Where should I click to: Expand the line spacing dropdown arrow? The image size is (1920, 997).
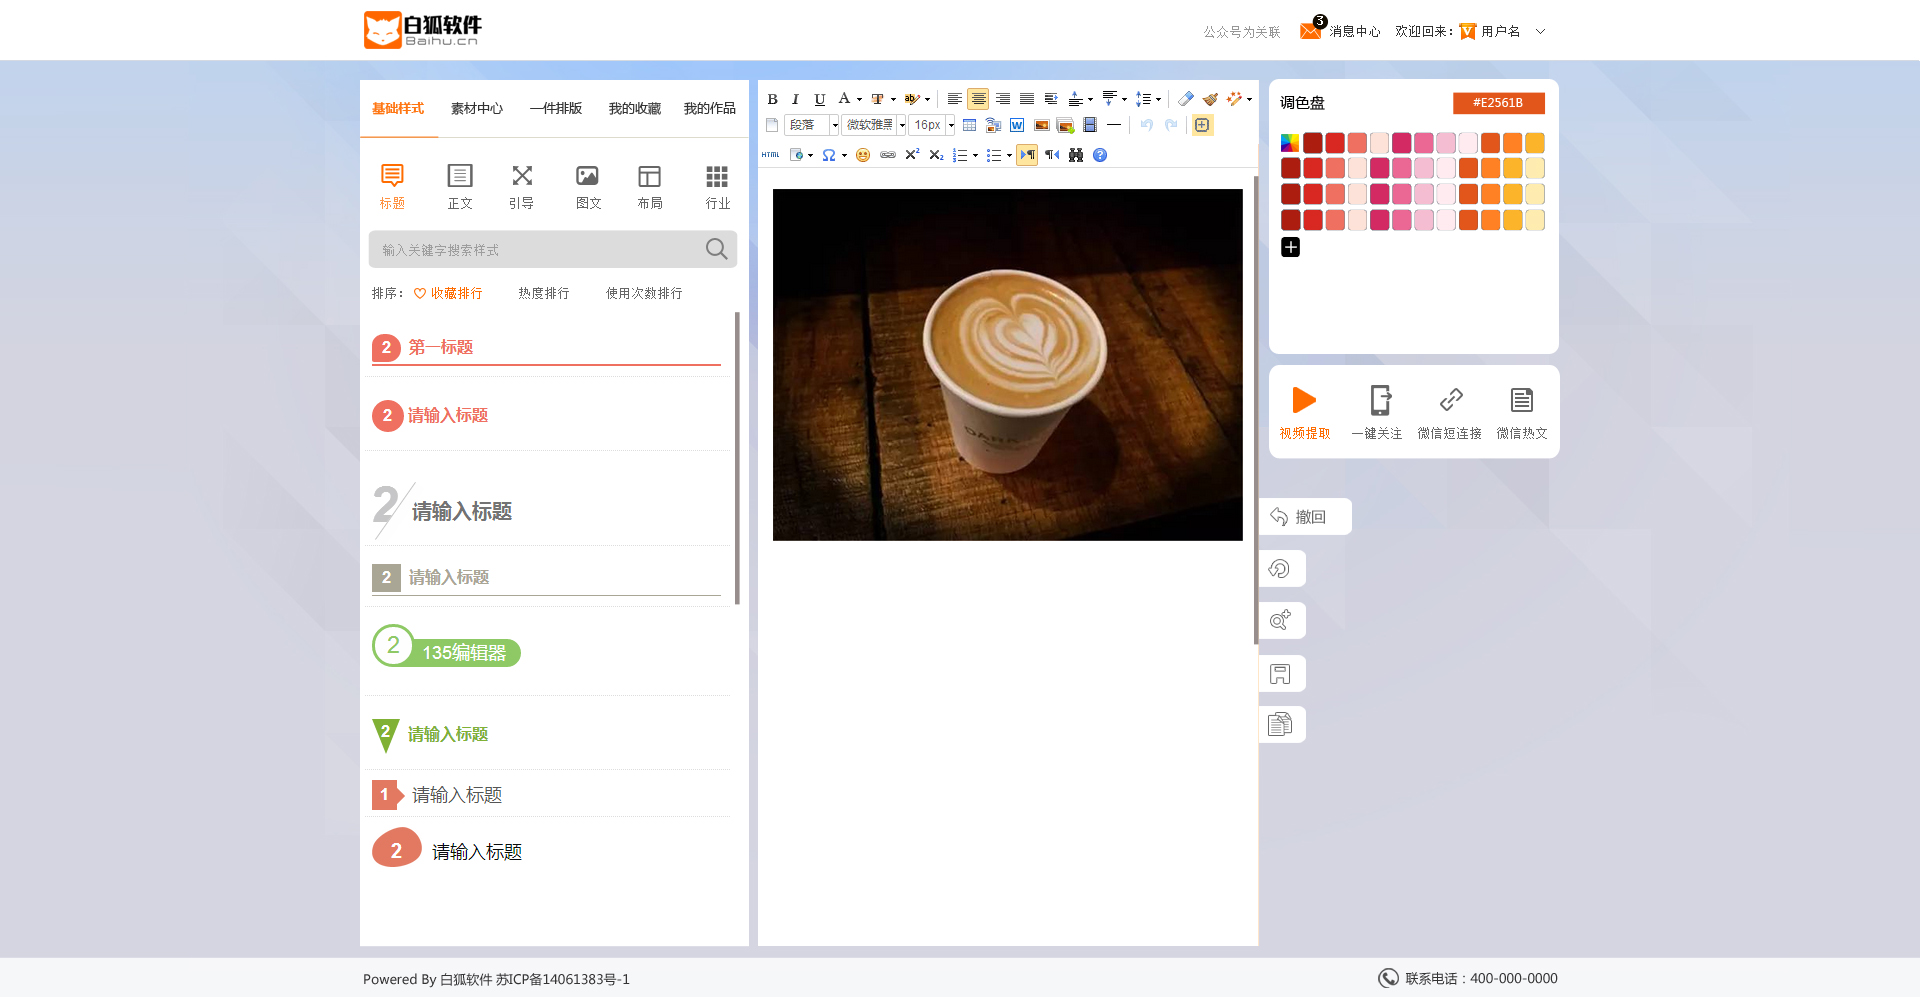tap(1158, 100)
